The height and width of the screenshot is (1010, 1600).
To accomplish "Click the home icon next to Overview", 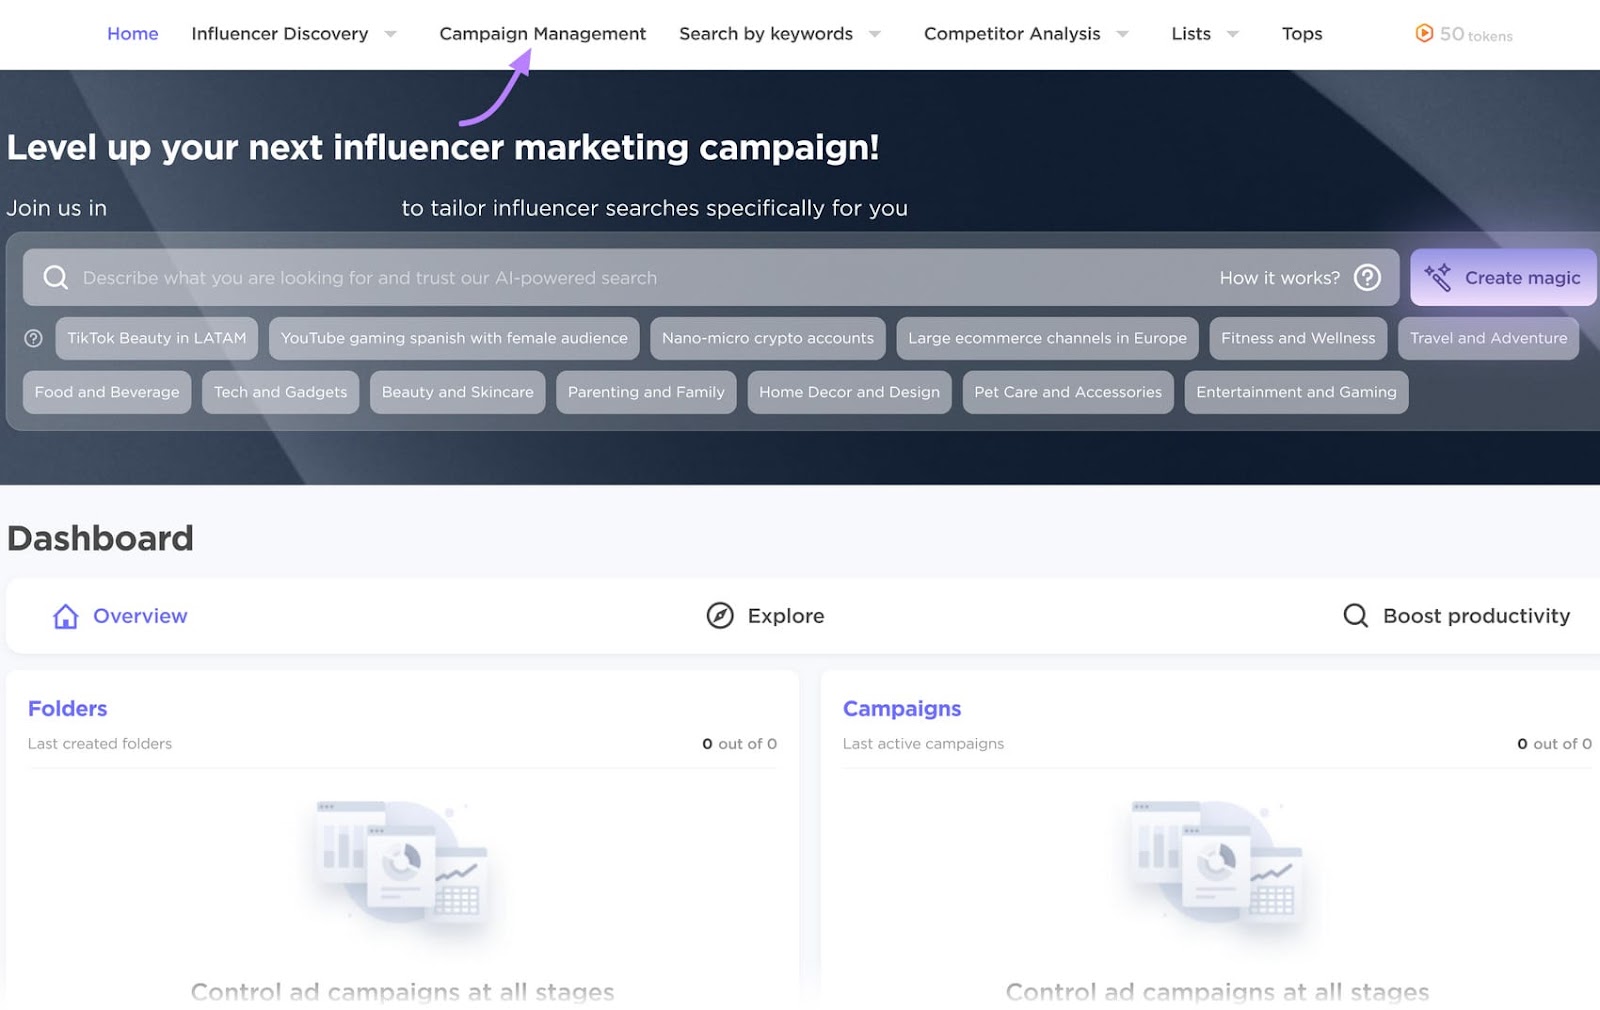I will tap(64, 616).
